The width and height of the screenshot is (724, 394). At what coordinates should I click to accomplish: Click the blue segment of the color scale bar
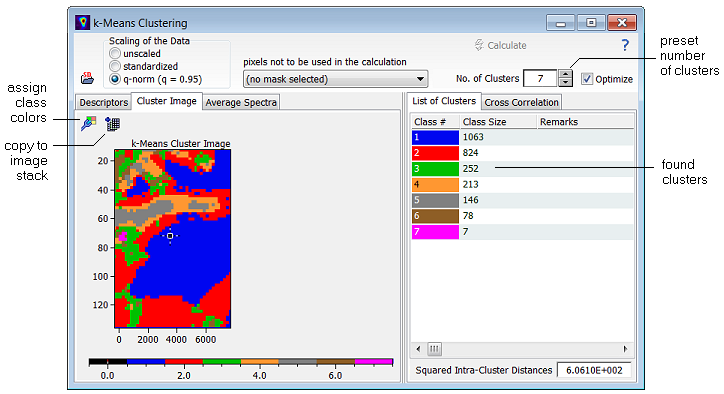click(x=146, y=362)
